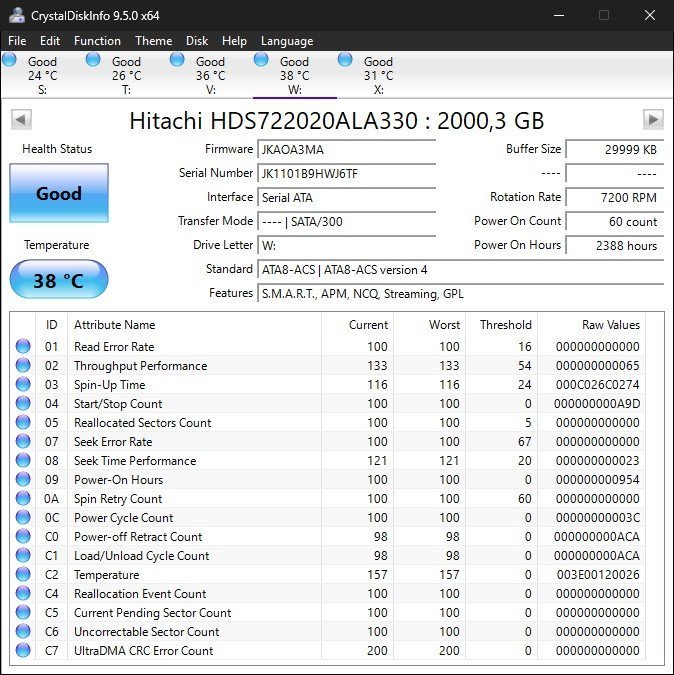
Task: Click the status orb for Read Error Rate
Action: pyautogui.click(x=23, y=347)
